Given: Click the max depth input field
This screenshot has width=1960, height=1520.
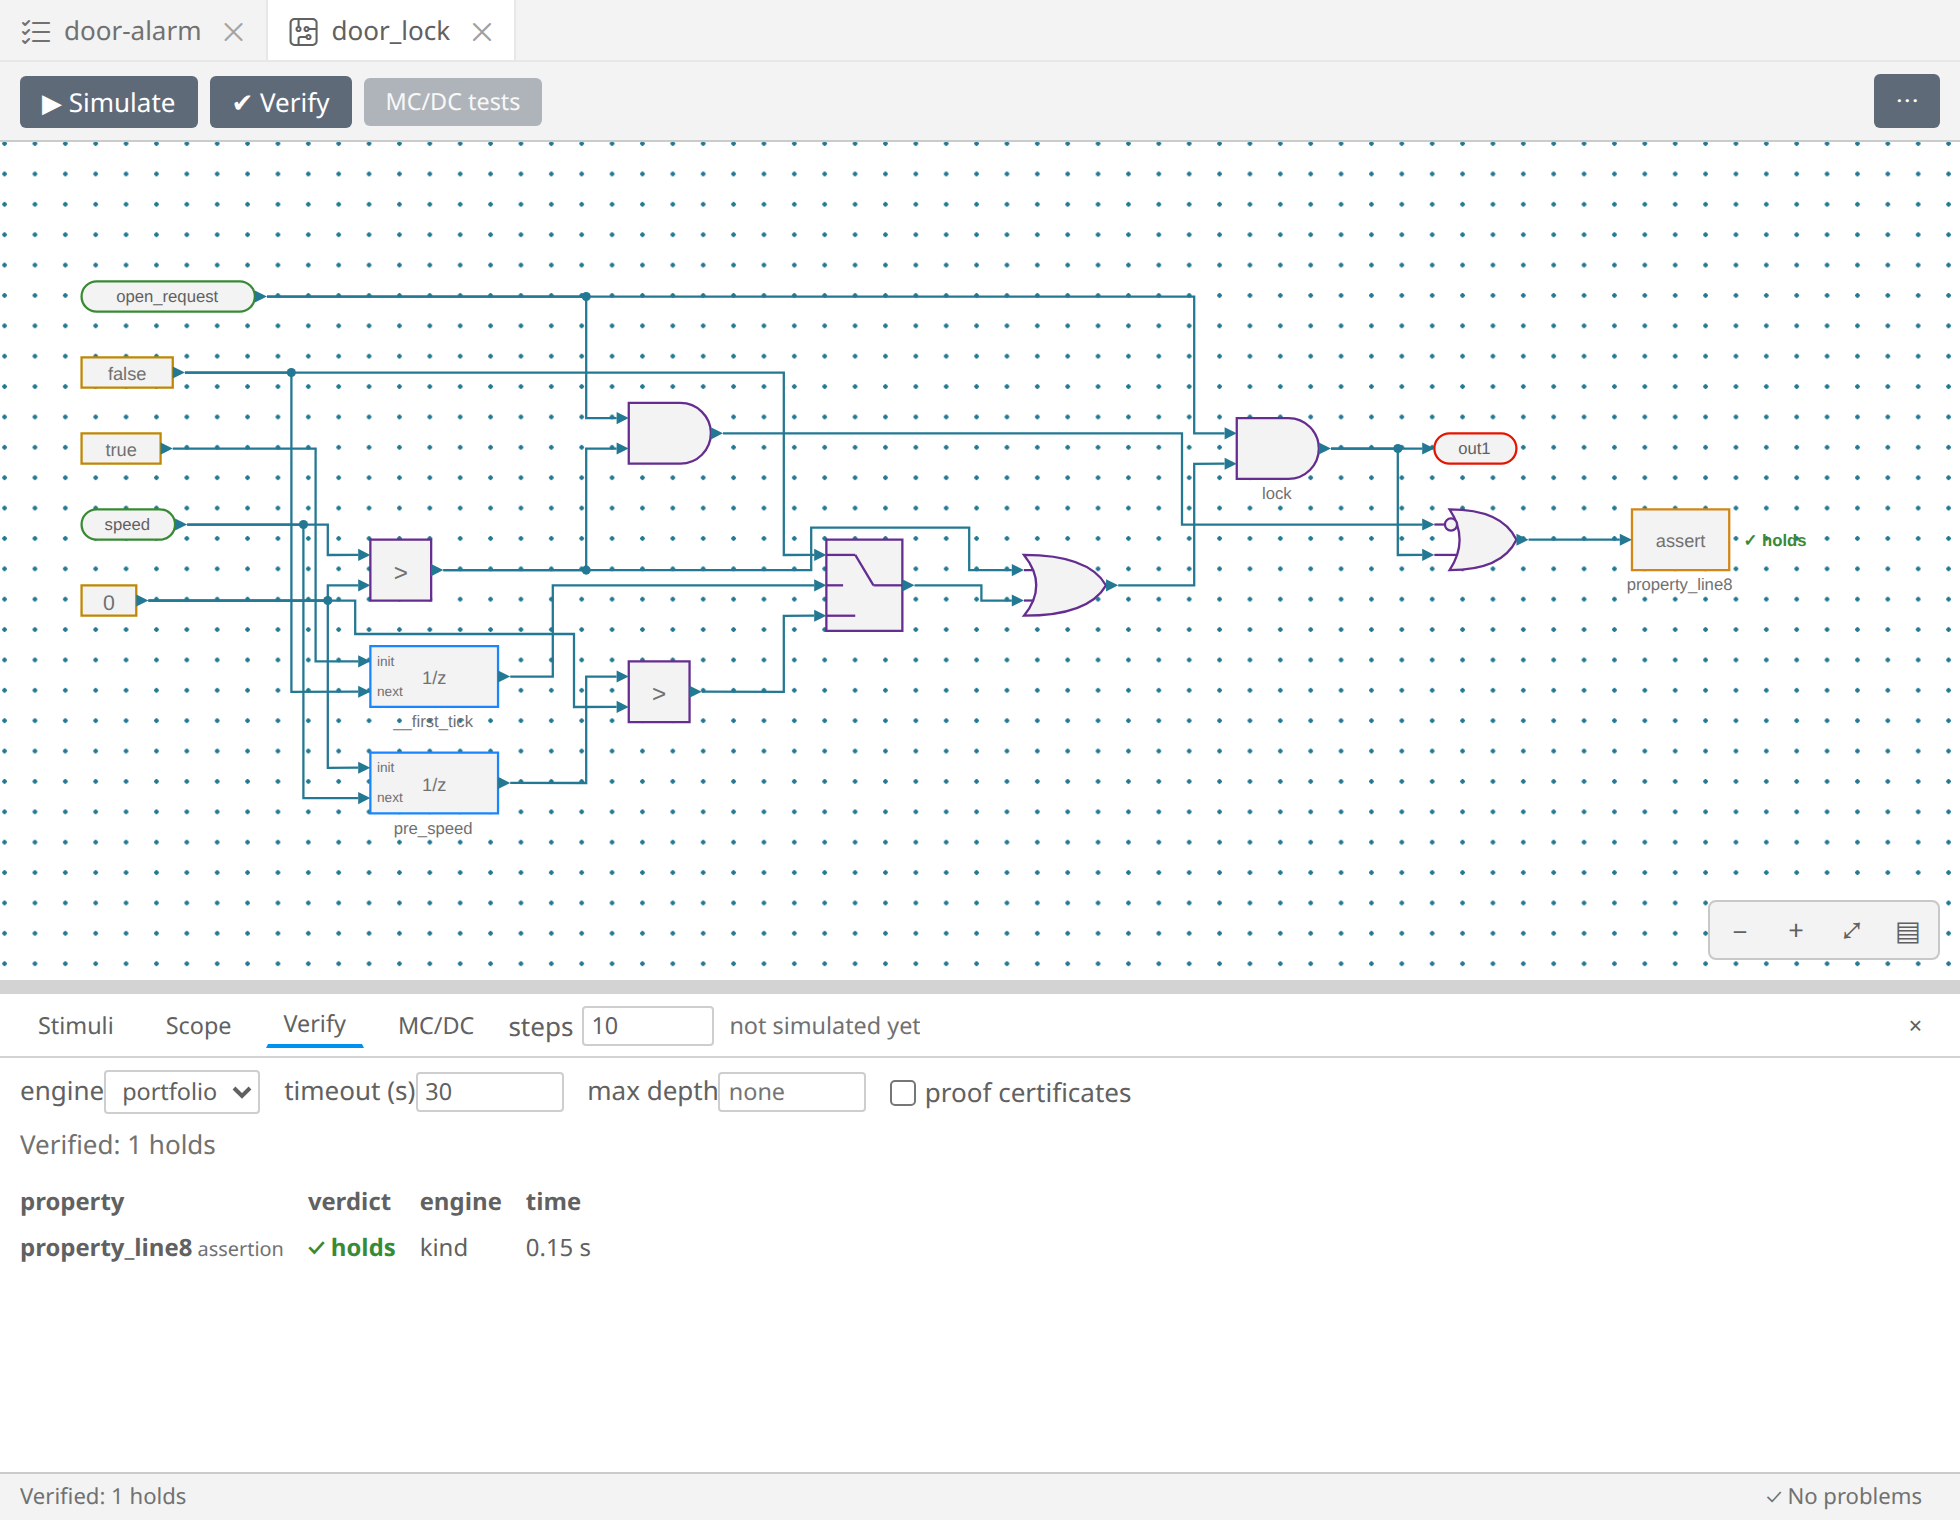Looking at the screenshot, I should tap(791, 1092).
